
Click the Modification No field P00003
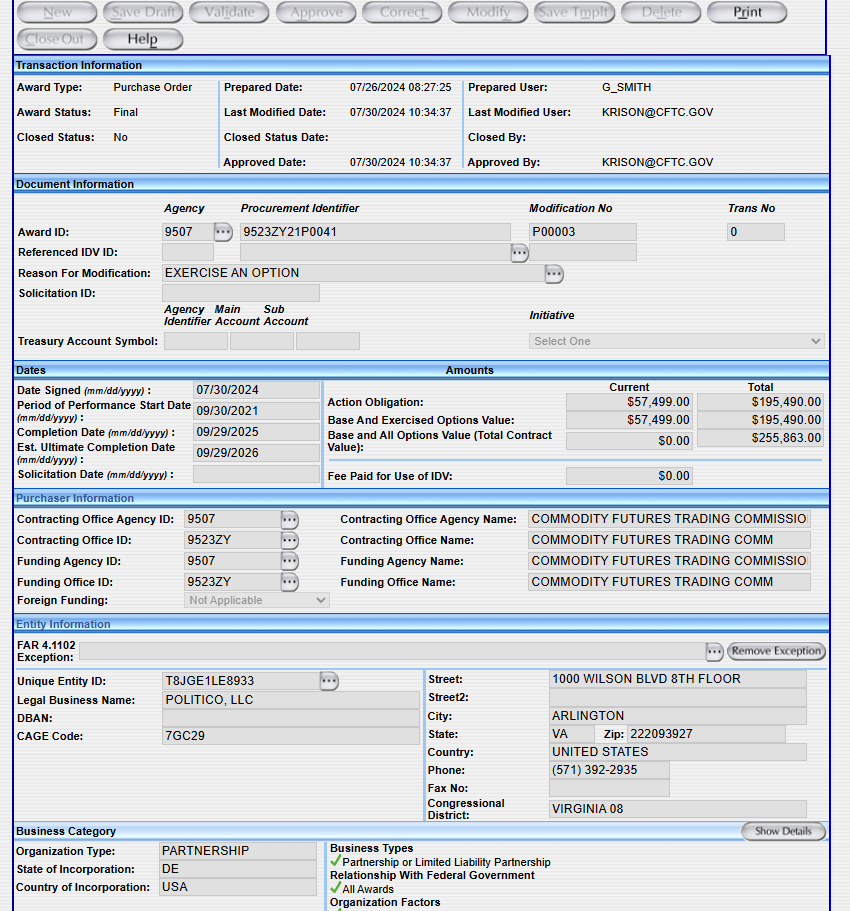tap(583, 232)
